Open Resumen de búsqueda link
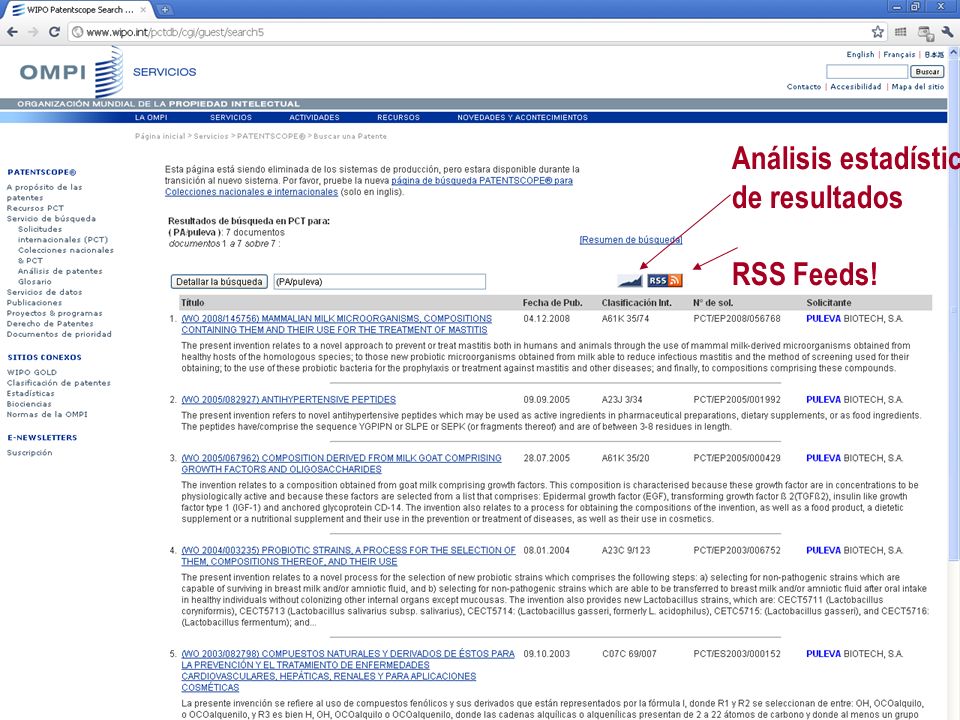The height and width of the screenshot is (720, 960). pos(631,240)
